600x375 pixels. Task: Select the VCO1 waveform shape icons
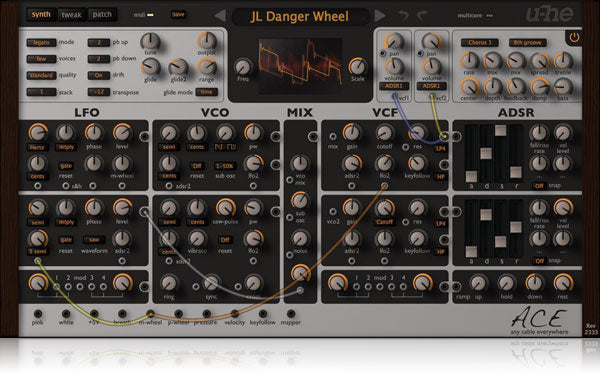point(225,147)
